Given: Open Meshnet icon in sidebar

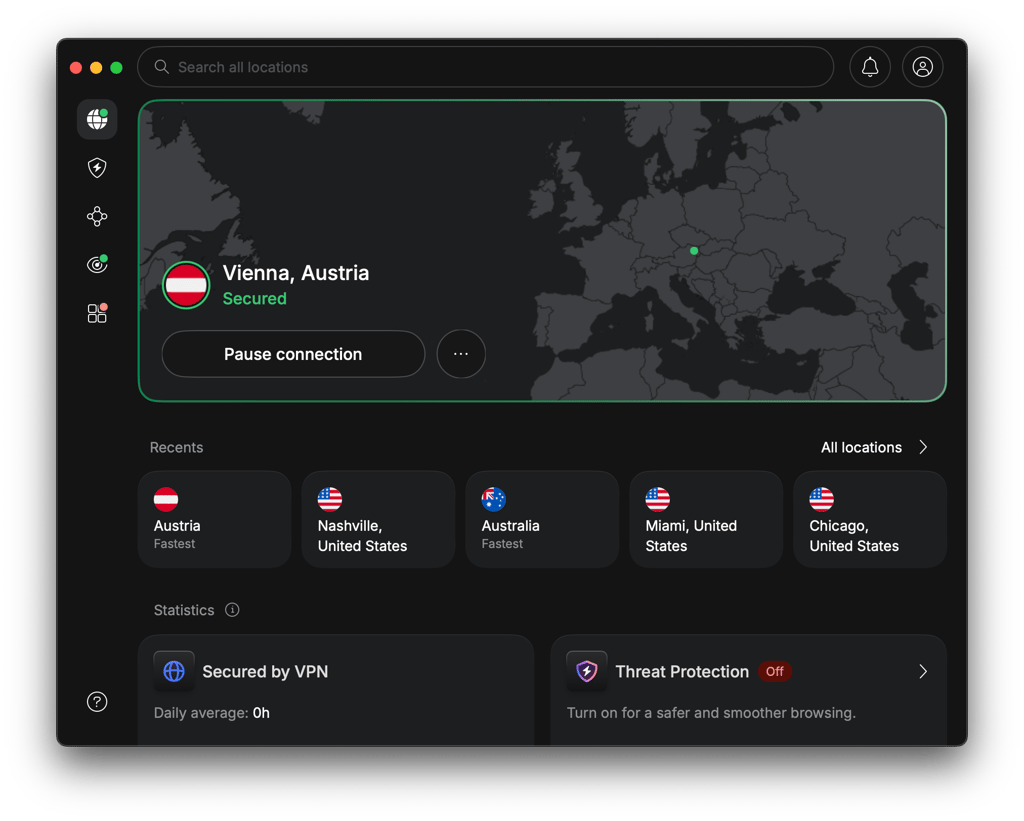Looking at the screenshot, I should (x=97, y=216).
